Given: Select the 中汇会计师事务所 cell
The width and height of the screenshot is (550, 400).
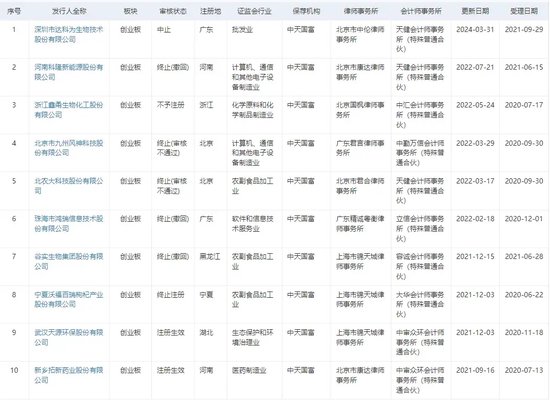Looking at the screenshot, I should [x=420, y=115].
